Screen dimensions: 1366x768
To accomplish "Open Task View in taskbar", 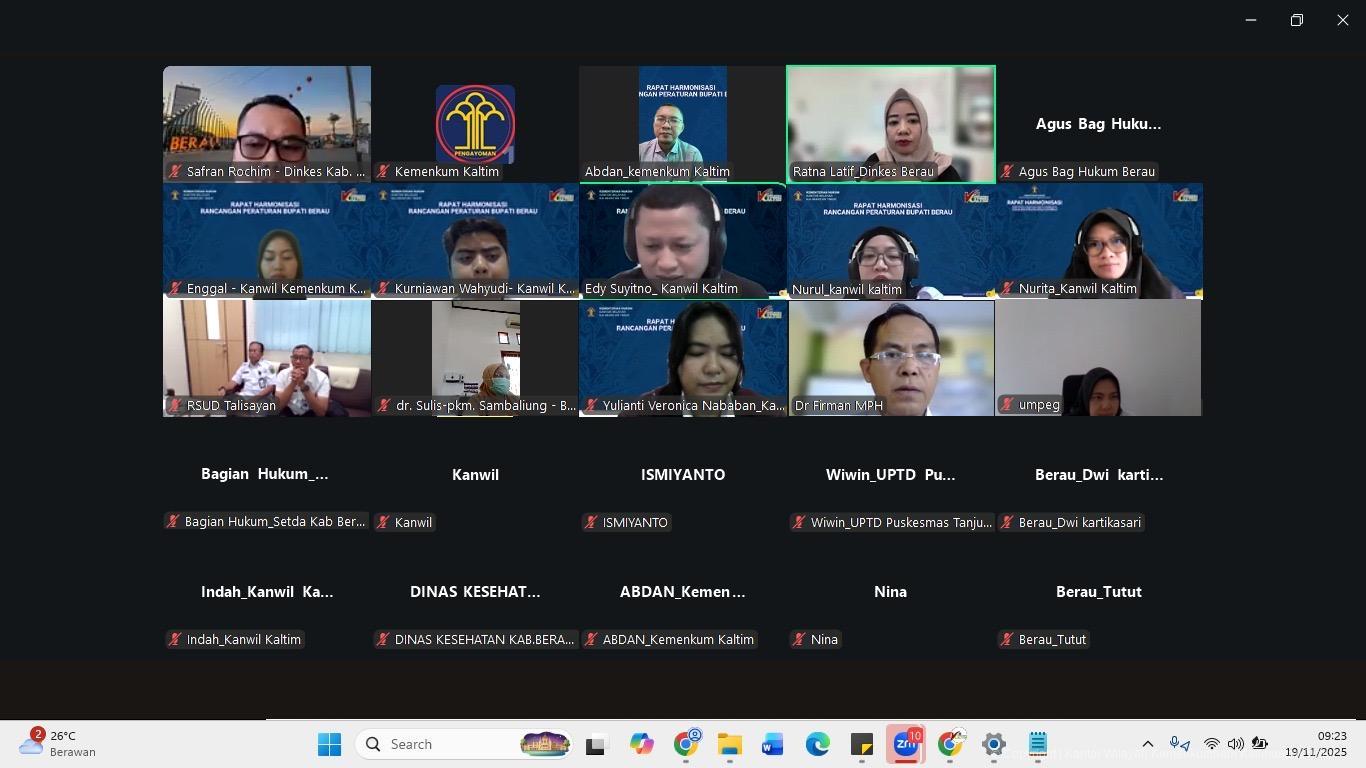I will tap(597, 744).
